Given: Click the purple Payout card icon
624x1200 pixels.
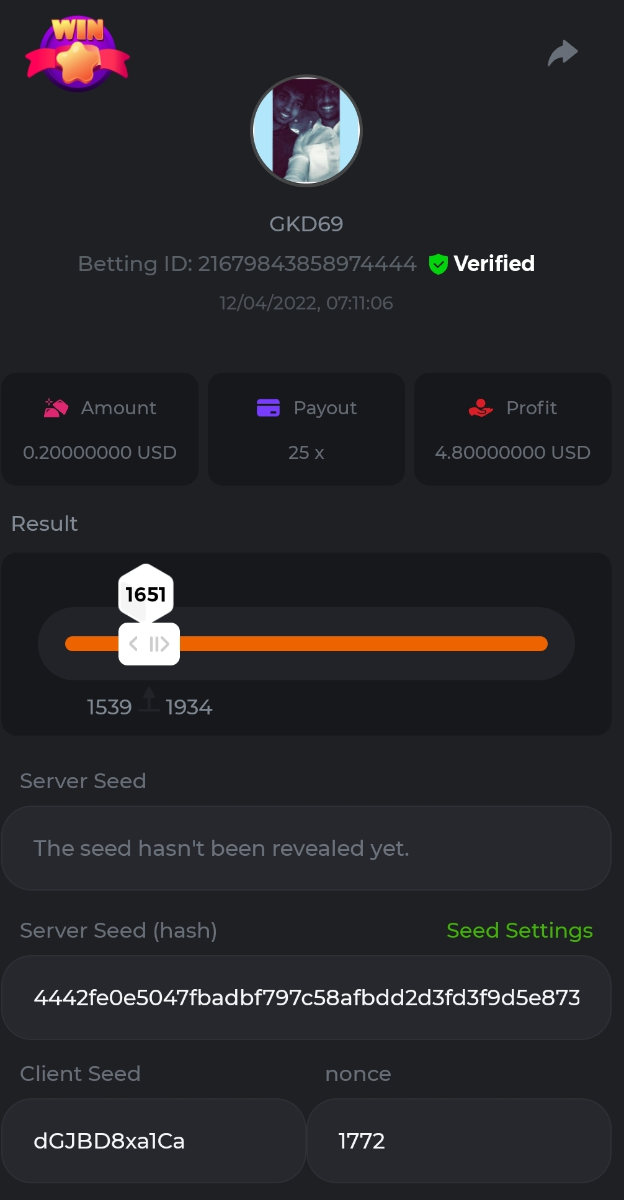Looking at the screenshot, I should click(x=268, y=408).
